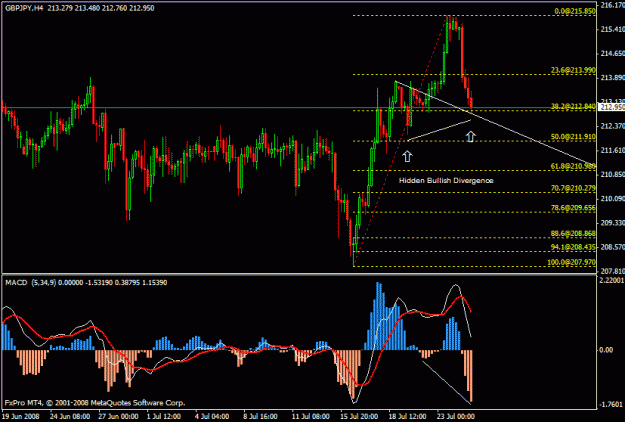Click the 8 Jul 16:00 time label

(261, 416)
